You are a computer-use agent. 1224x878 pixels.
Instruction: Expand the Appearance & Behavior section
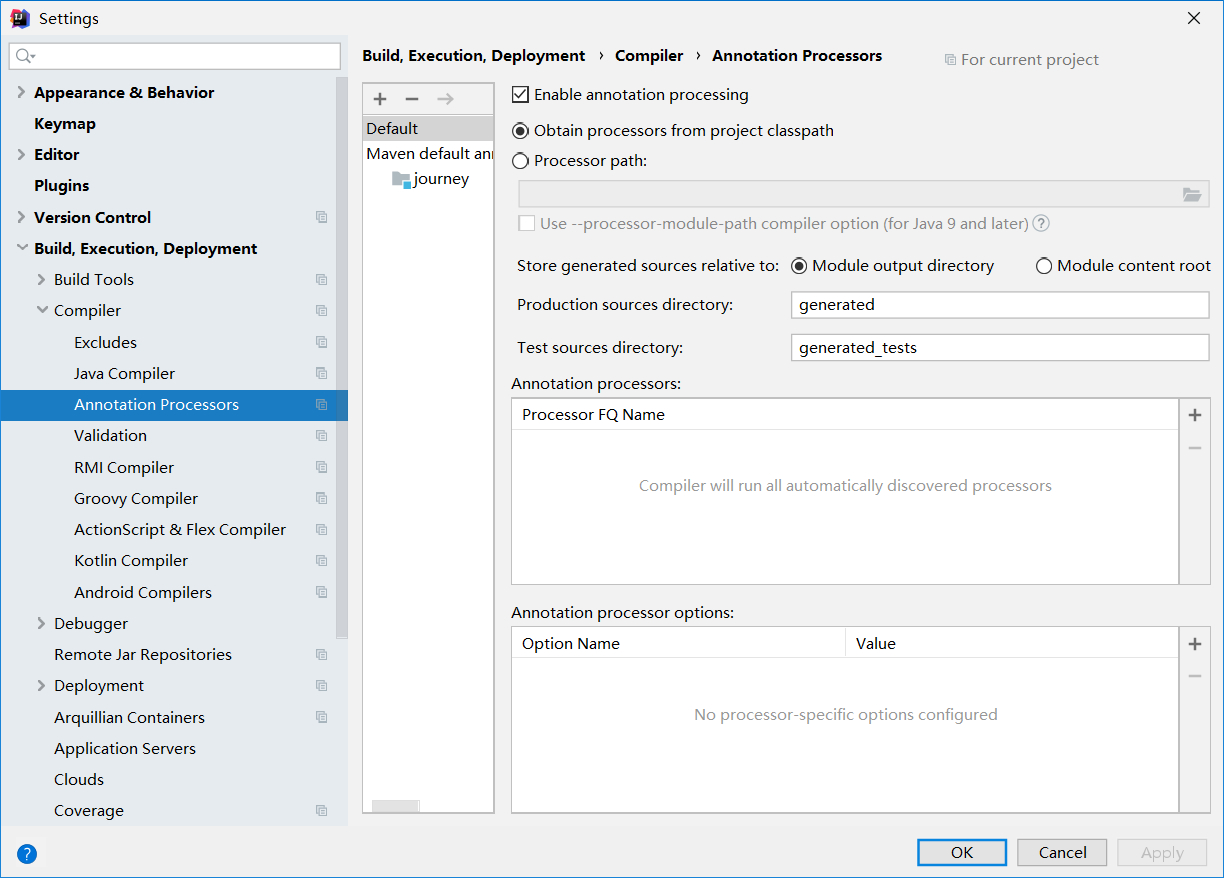21,92
